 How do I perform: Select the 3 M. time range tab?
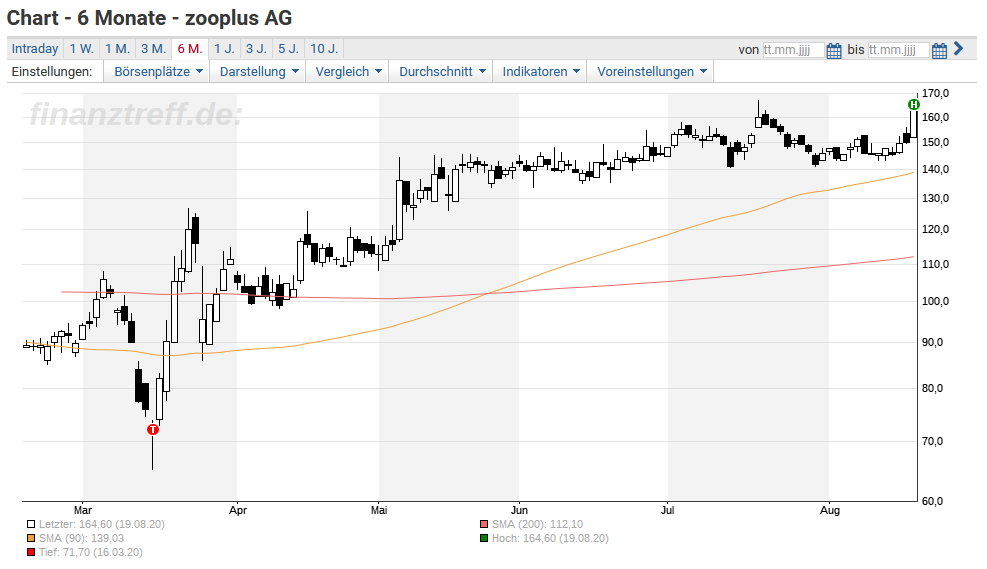point(153,48)
